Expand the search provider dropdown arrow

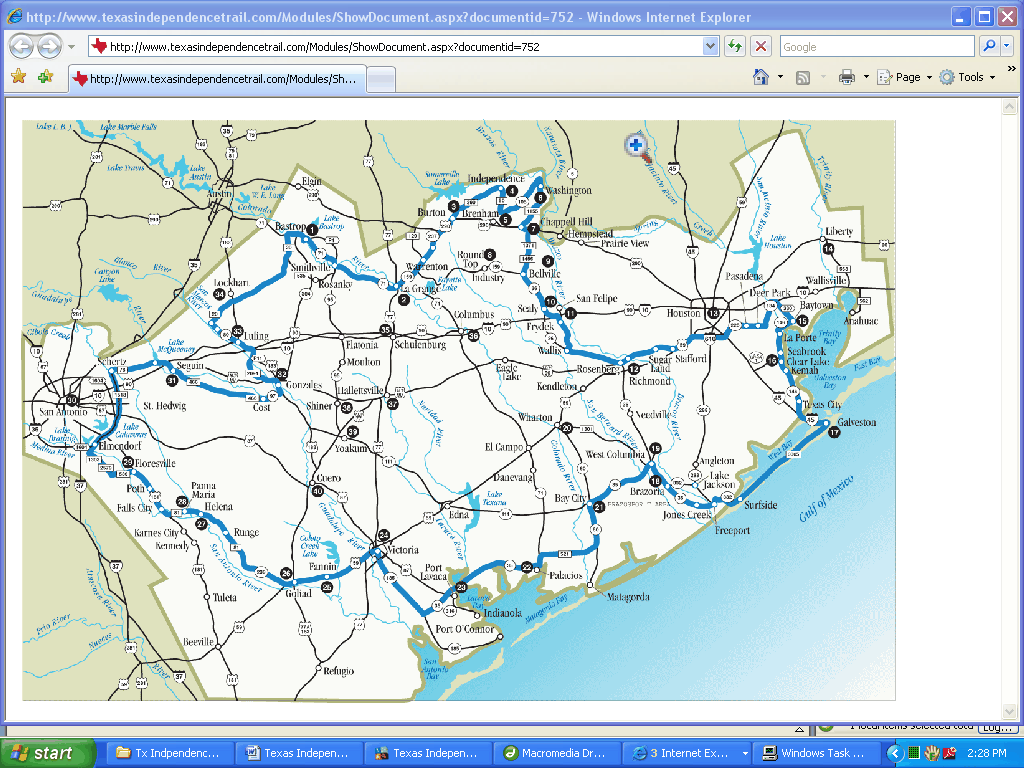click(1005, 47)
